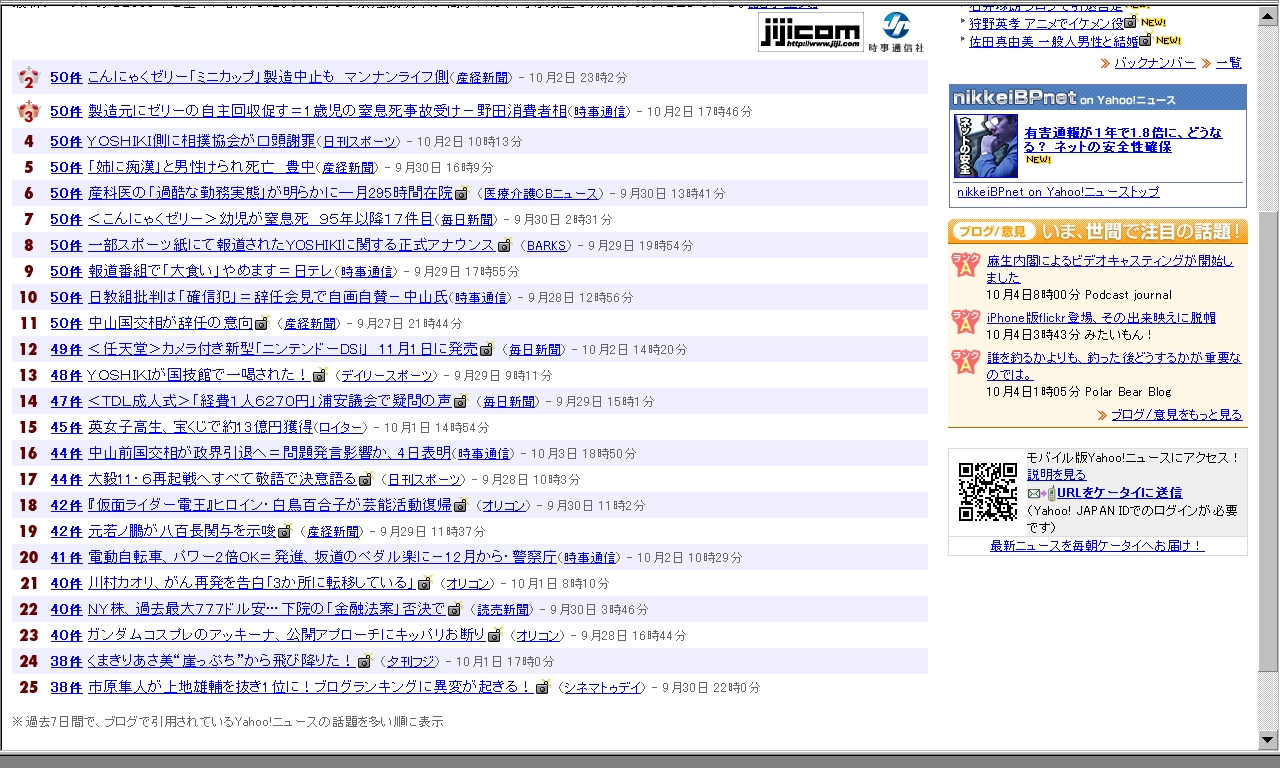This screenshot has width=1280, height=768.
Task: Click camera icon beside ガンダムコスプレのアッキーナ headline
Action: tap(493, 635)
